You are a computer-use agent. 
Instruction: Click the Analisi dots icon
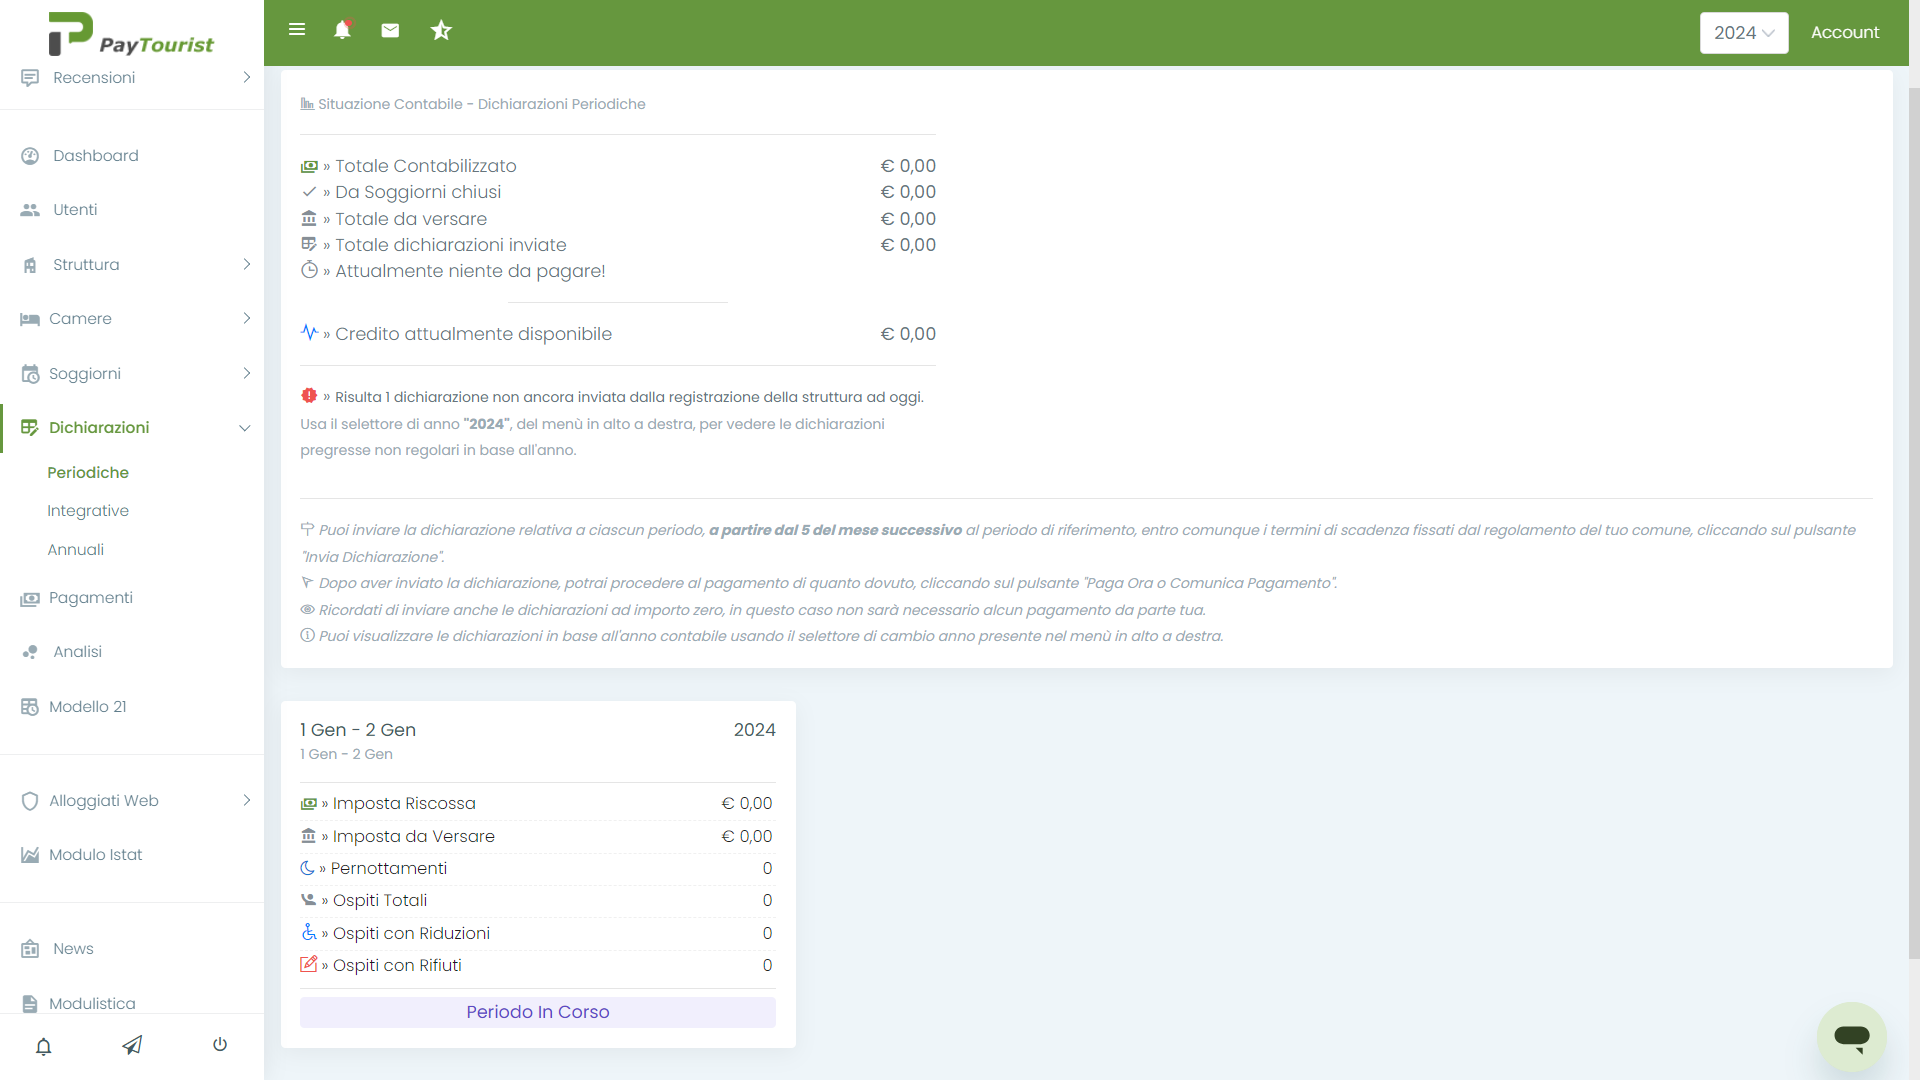click(30, 652)
